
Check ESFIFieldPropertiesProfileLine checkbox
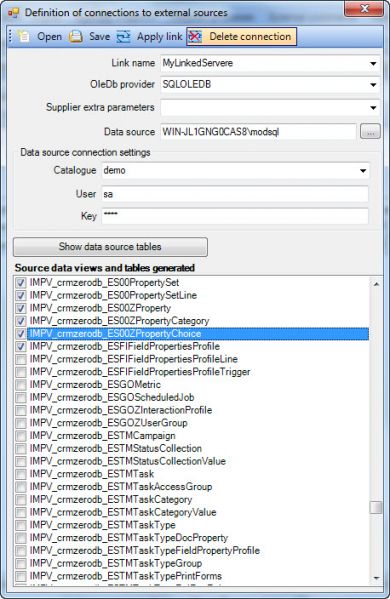pos(21,359)
